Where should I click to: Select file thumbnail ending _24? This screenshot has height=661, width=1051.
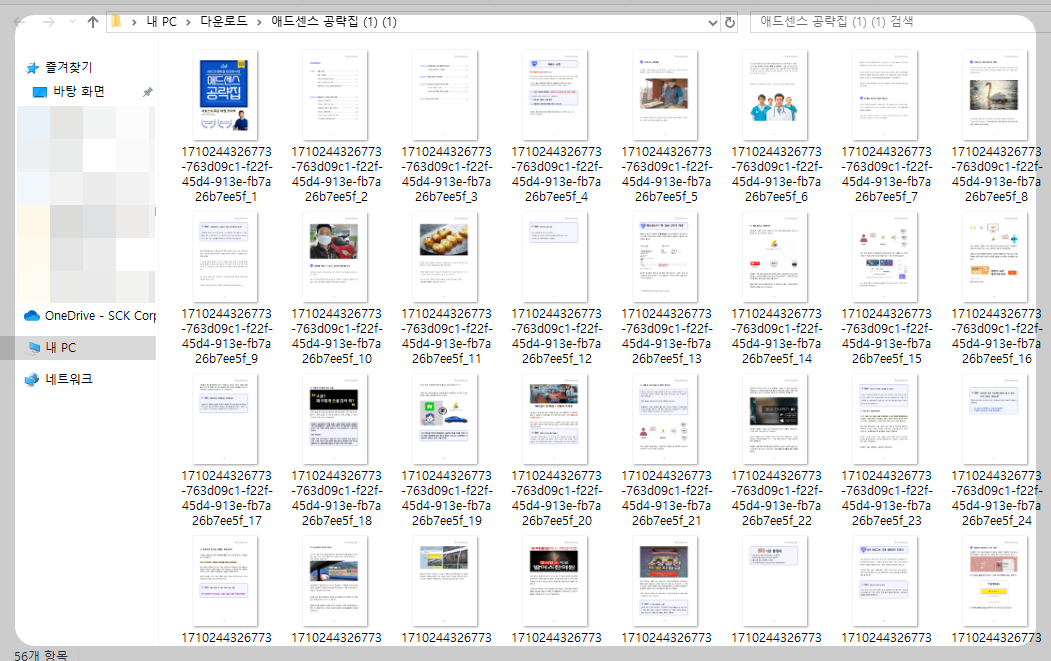[x=995, y=419]
